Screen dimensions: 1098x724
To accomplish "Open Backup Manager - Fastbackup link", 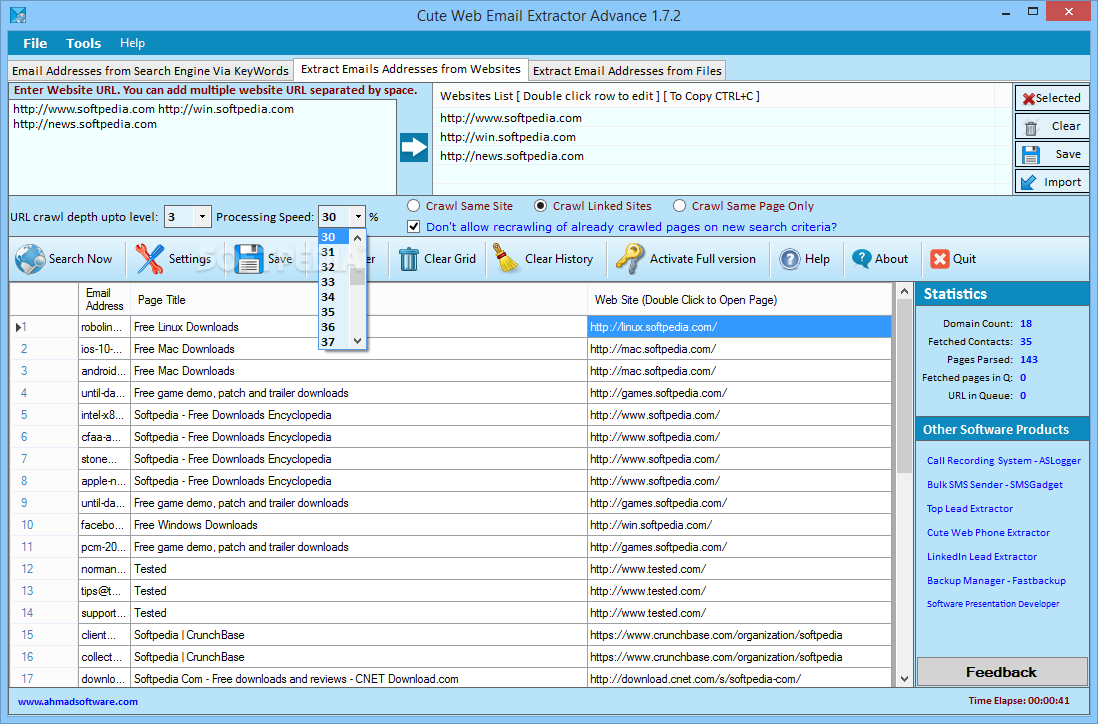I will pyautogui.click(x=996, y=580).
